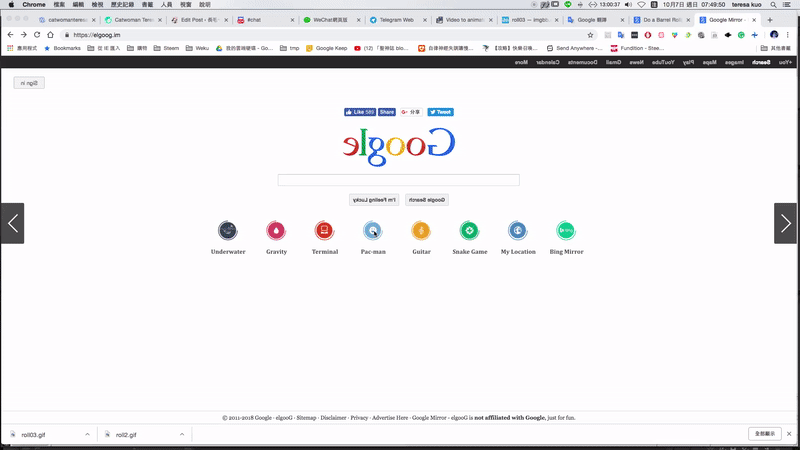This screenshot has width=800, height=450.
Task: Open the mirrored YouTube link in black bar
Action: [x=663, y=62]
